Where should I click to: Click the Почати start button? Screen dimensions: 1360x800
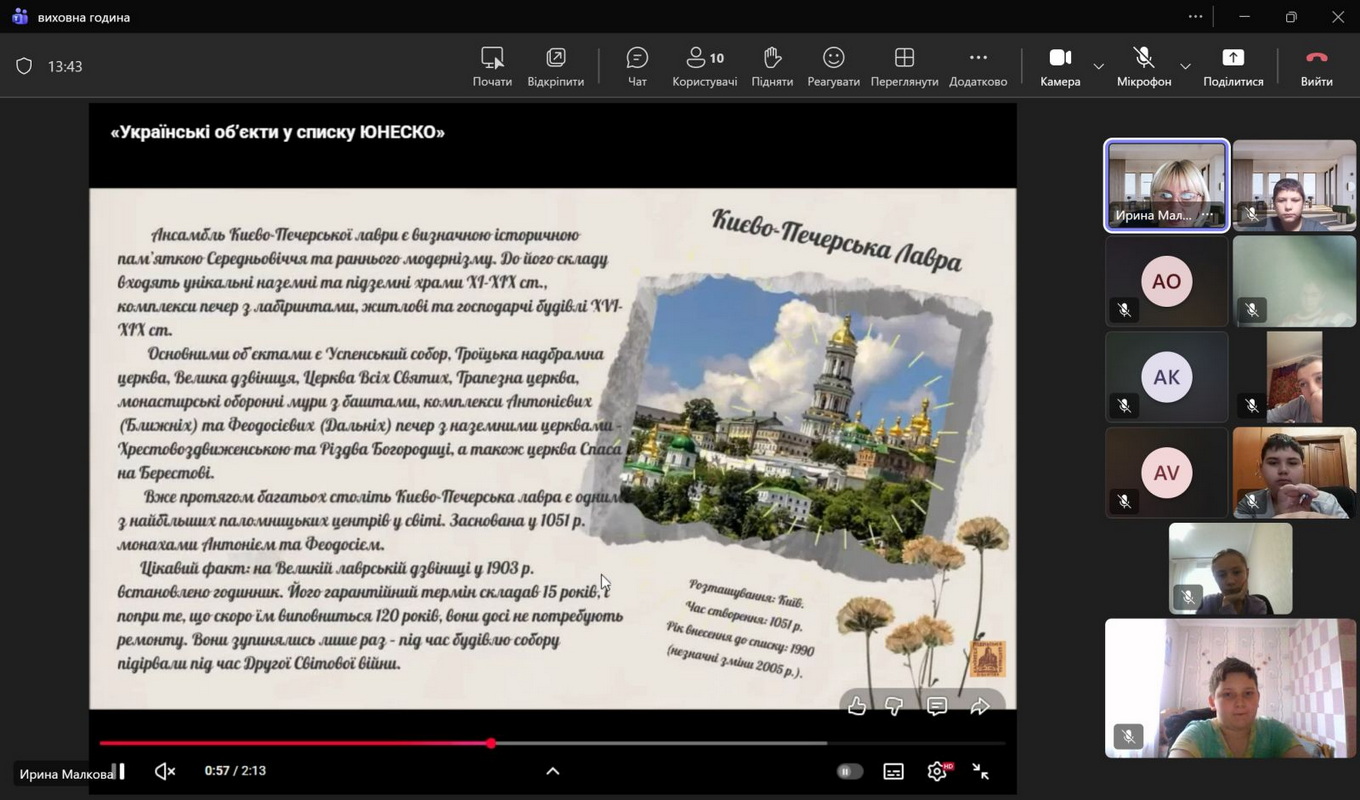(492, 67)
